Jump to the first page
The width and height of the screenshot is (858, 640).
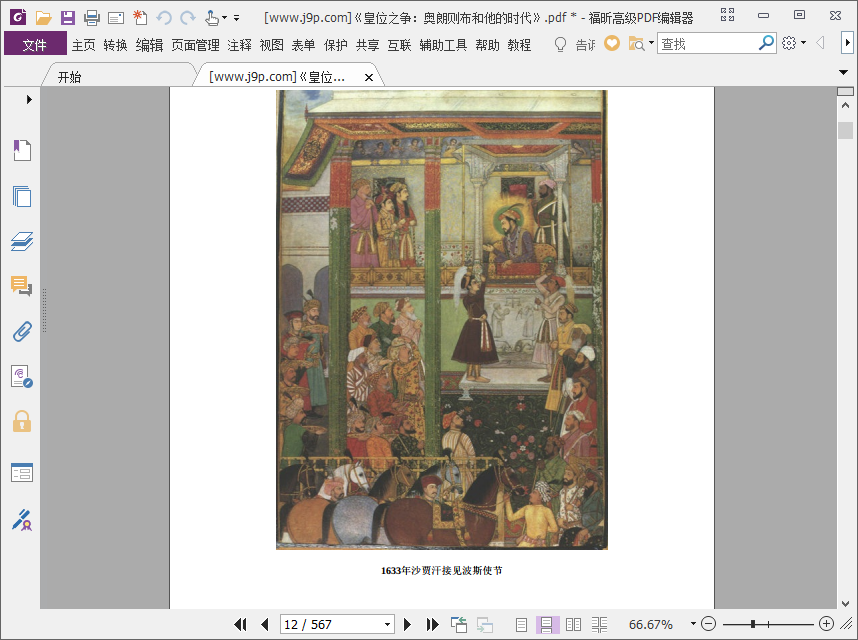[240, 624]
